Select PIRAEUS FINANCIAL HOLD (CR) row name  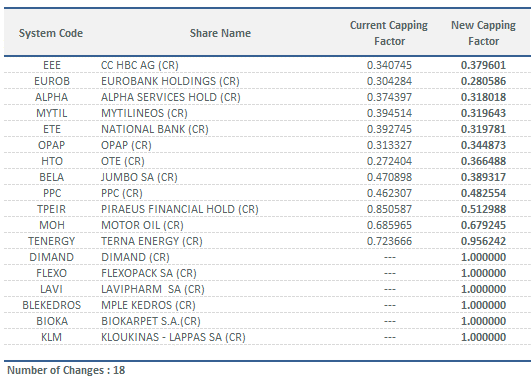tap(179, 209)
